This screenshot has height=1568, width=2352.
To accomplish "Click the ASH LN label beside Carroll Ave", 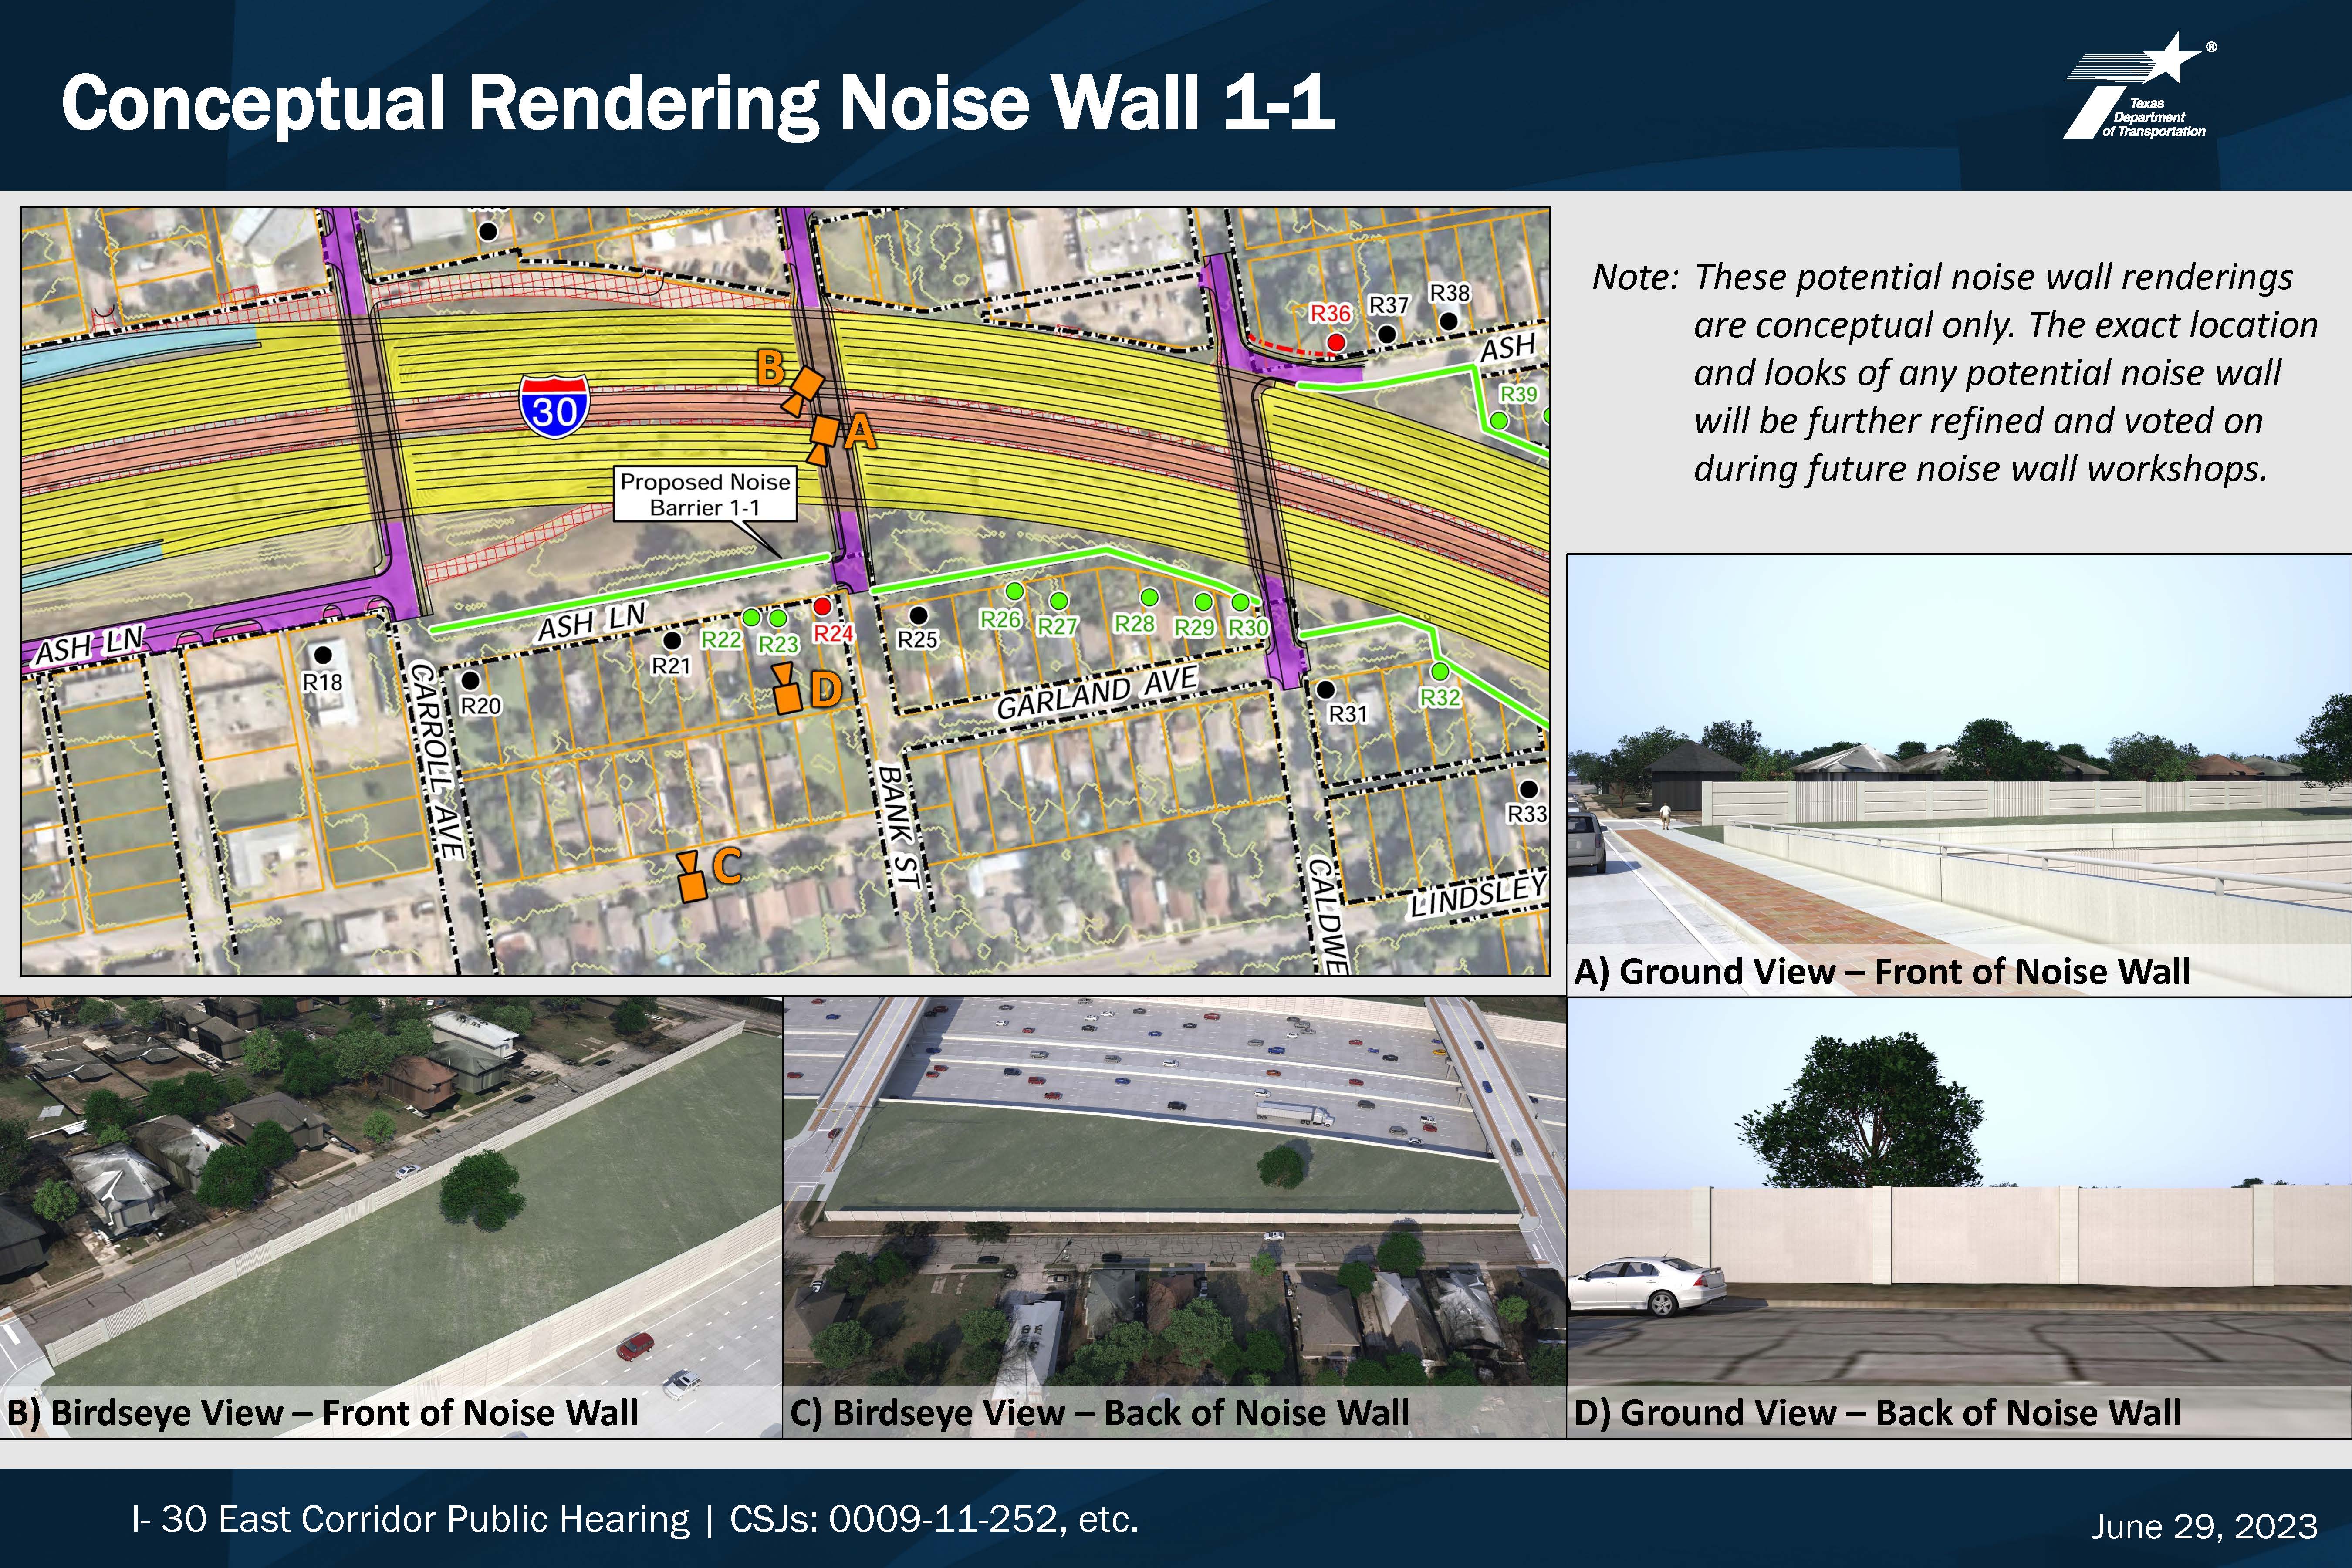I will pyautogui.click(x=592, y=622).
